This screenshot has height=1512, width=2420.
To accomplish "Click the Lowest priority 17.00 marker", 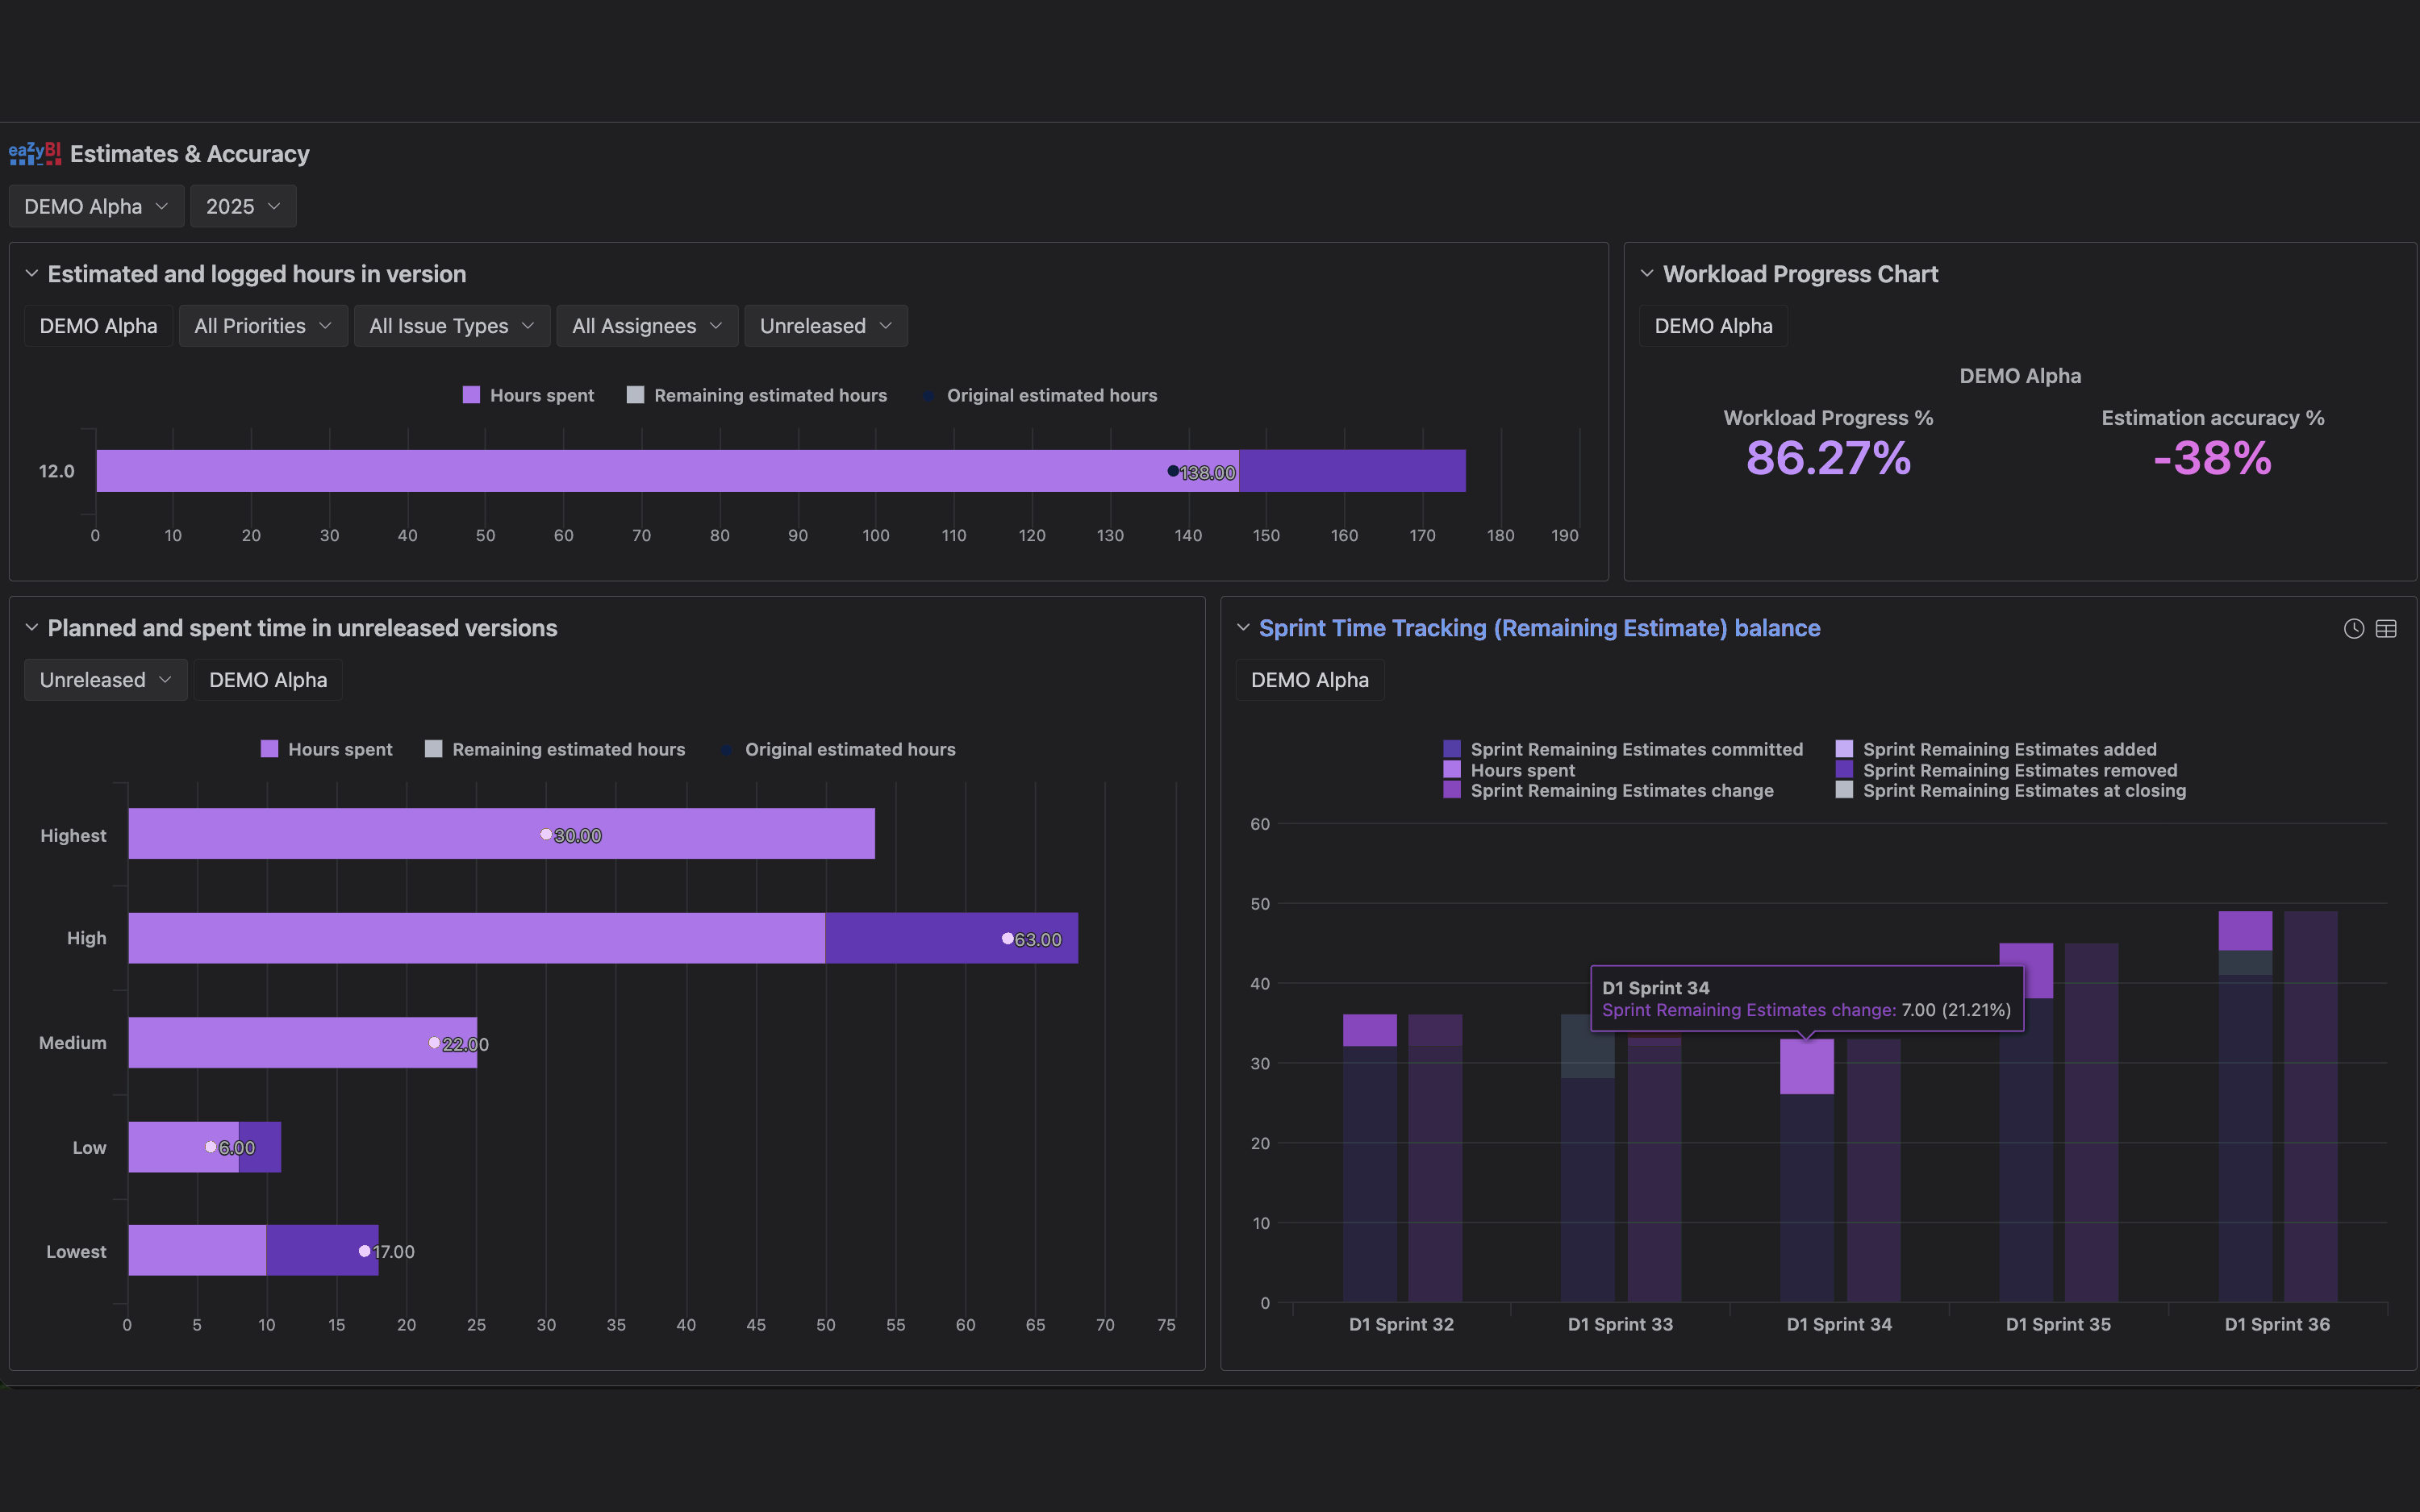I will (x=365, y=1251).
